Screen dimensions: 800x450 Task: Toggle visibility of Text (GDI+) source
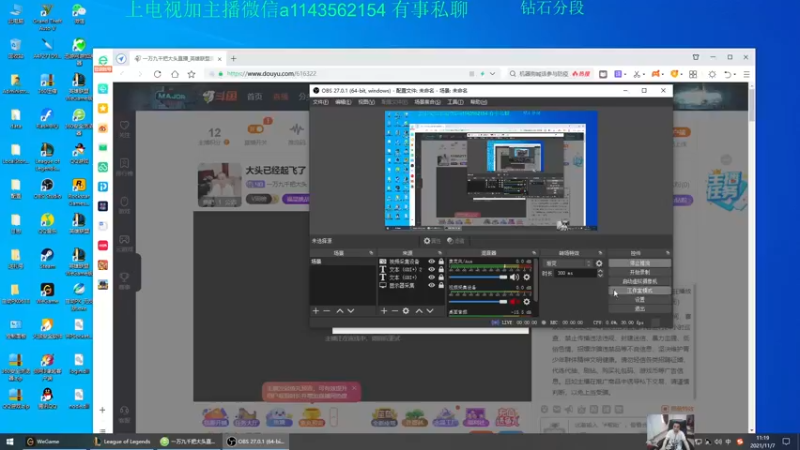pos(432,278)
